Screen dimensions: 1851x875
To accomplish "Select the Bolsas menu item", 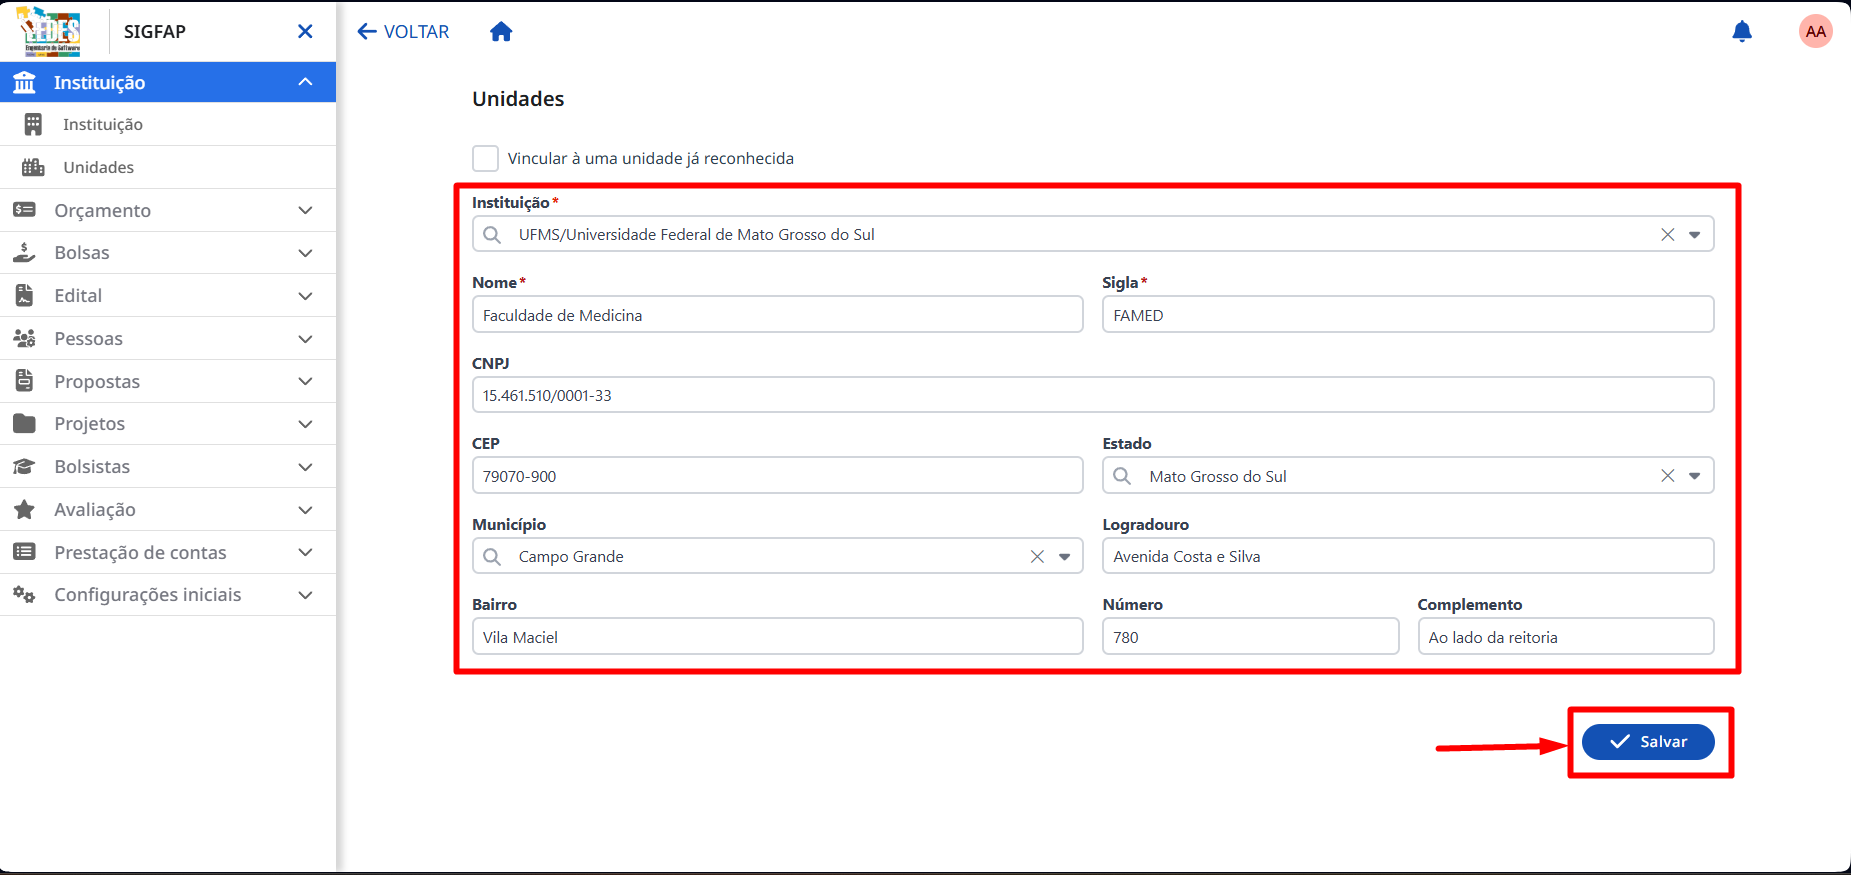I will pyautogui.click(x=168, y=253).
